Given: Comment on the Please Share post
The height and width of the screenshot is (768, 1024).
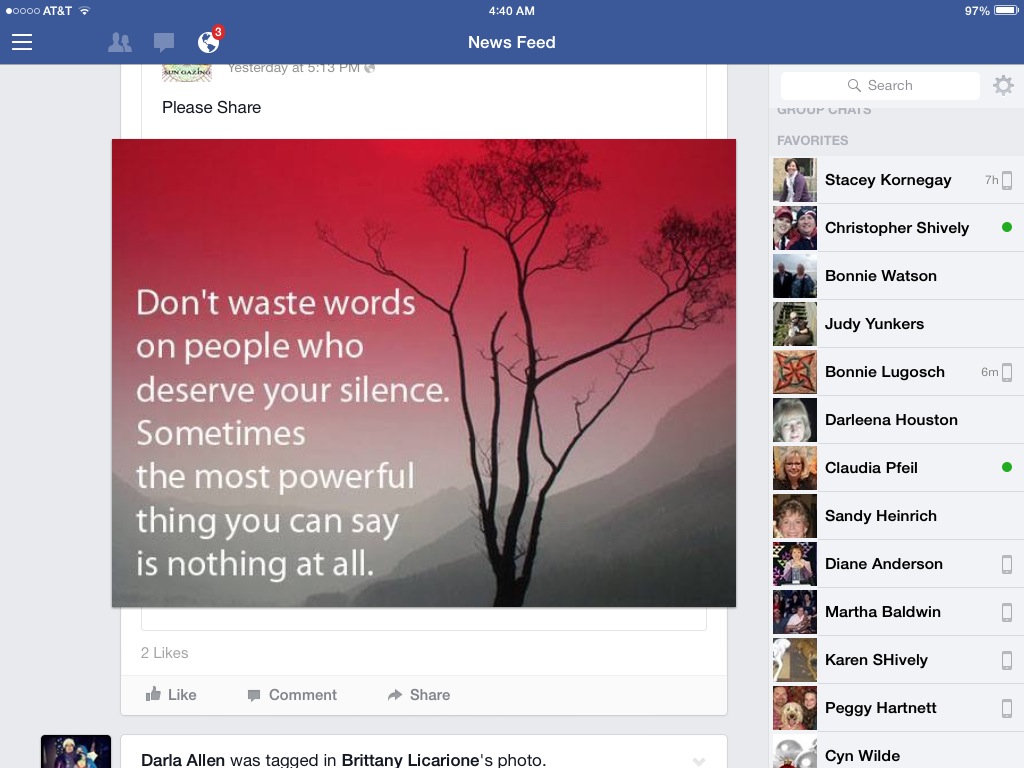Looking at the screenshot, I should [x=292, y=695].
